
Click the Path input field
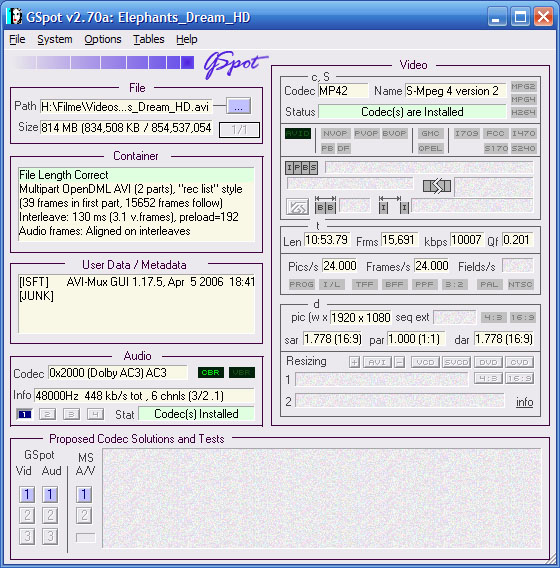click(x=126, y=107)
